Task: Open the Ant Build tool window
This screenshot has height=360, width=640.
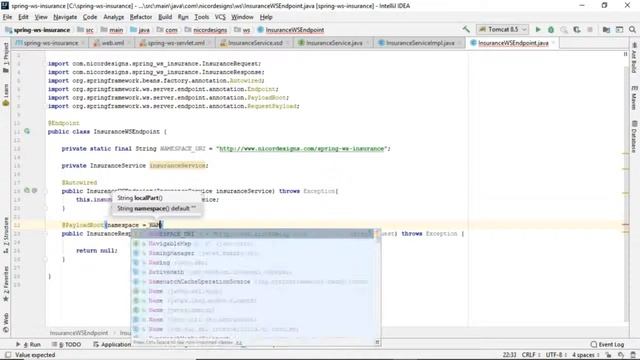Action: pos(634,58)
